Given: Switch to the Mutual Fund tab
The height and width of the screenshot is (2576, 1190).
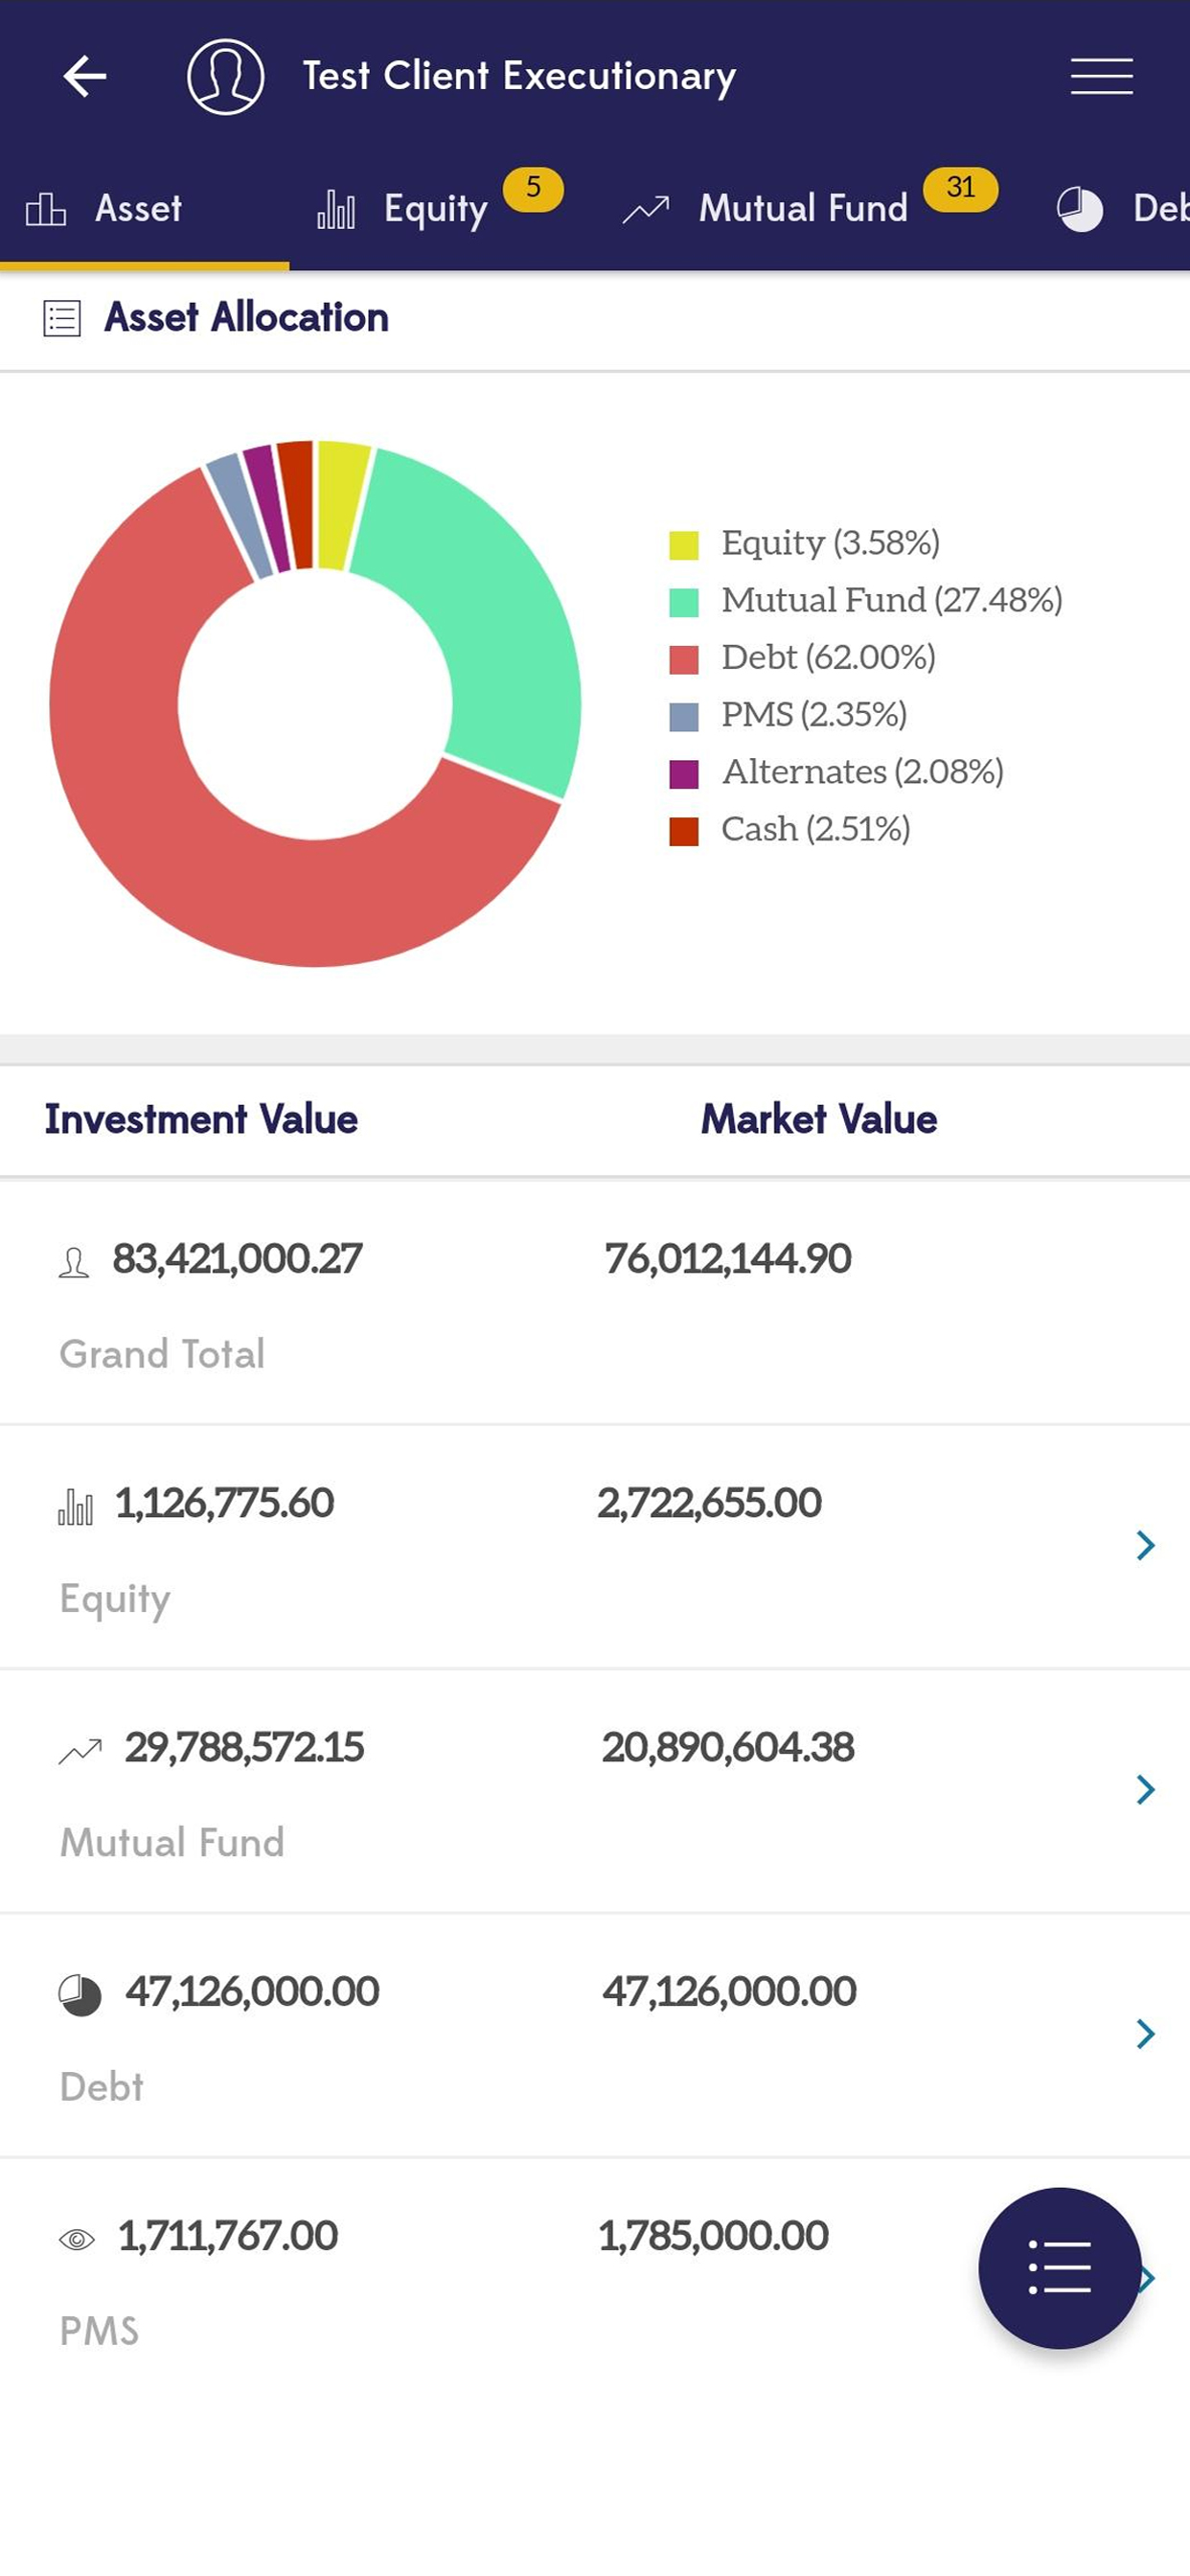Looking at the screenshot, I should click(x=803, y=208).
